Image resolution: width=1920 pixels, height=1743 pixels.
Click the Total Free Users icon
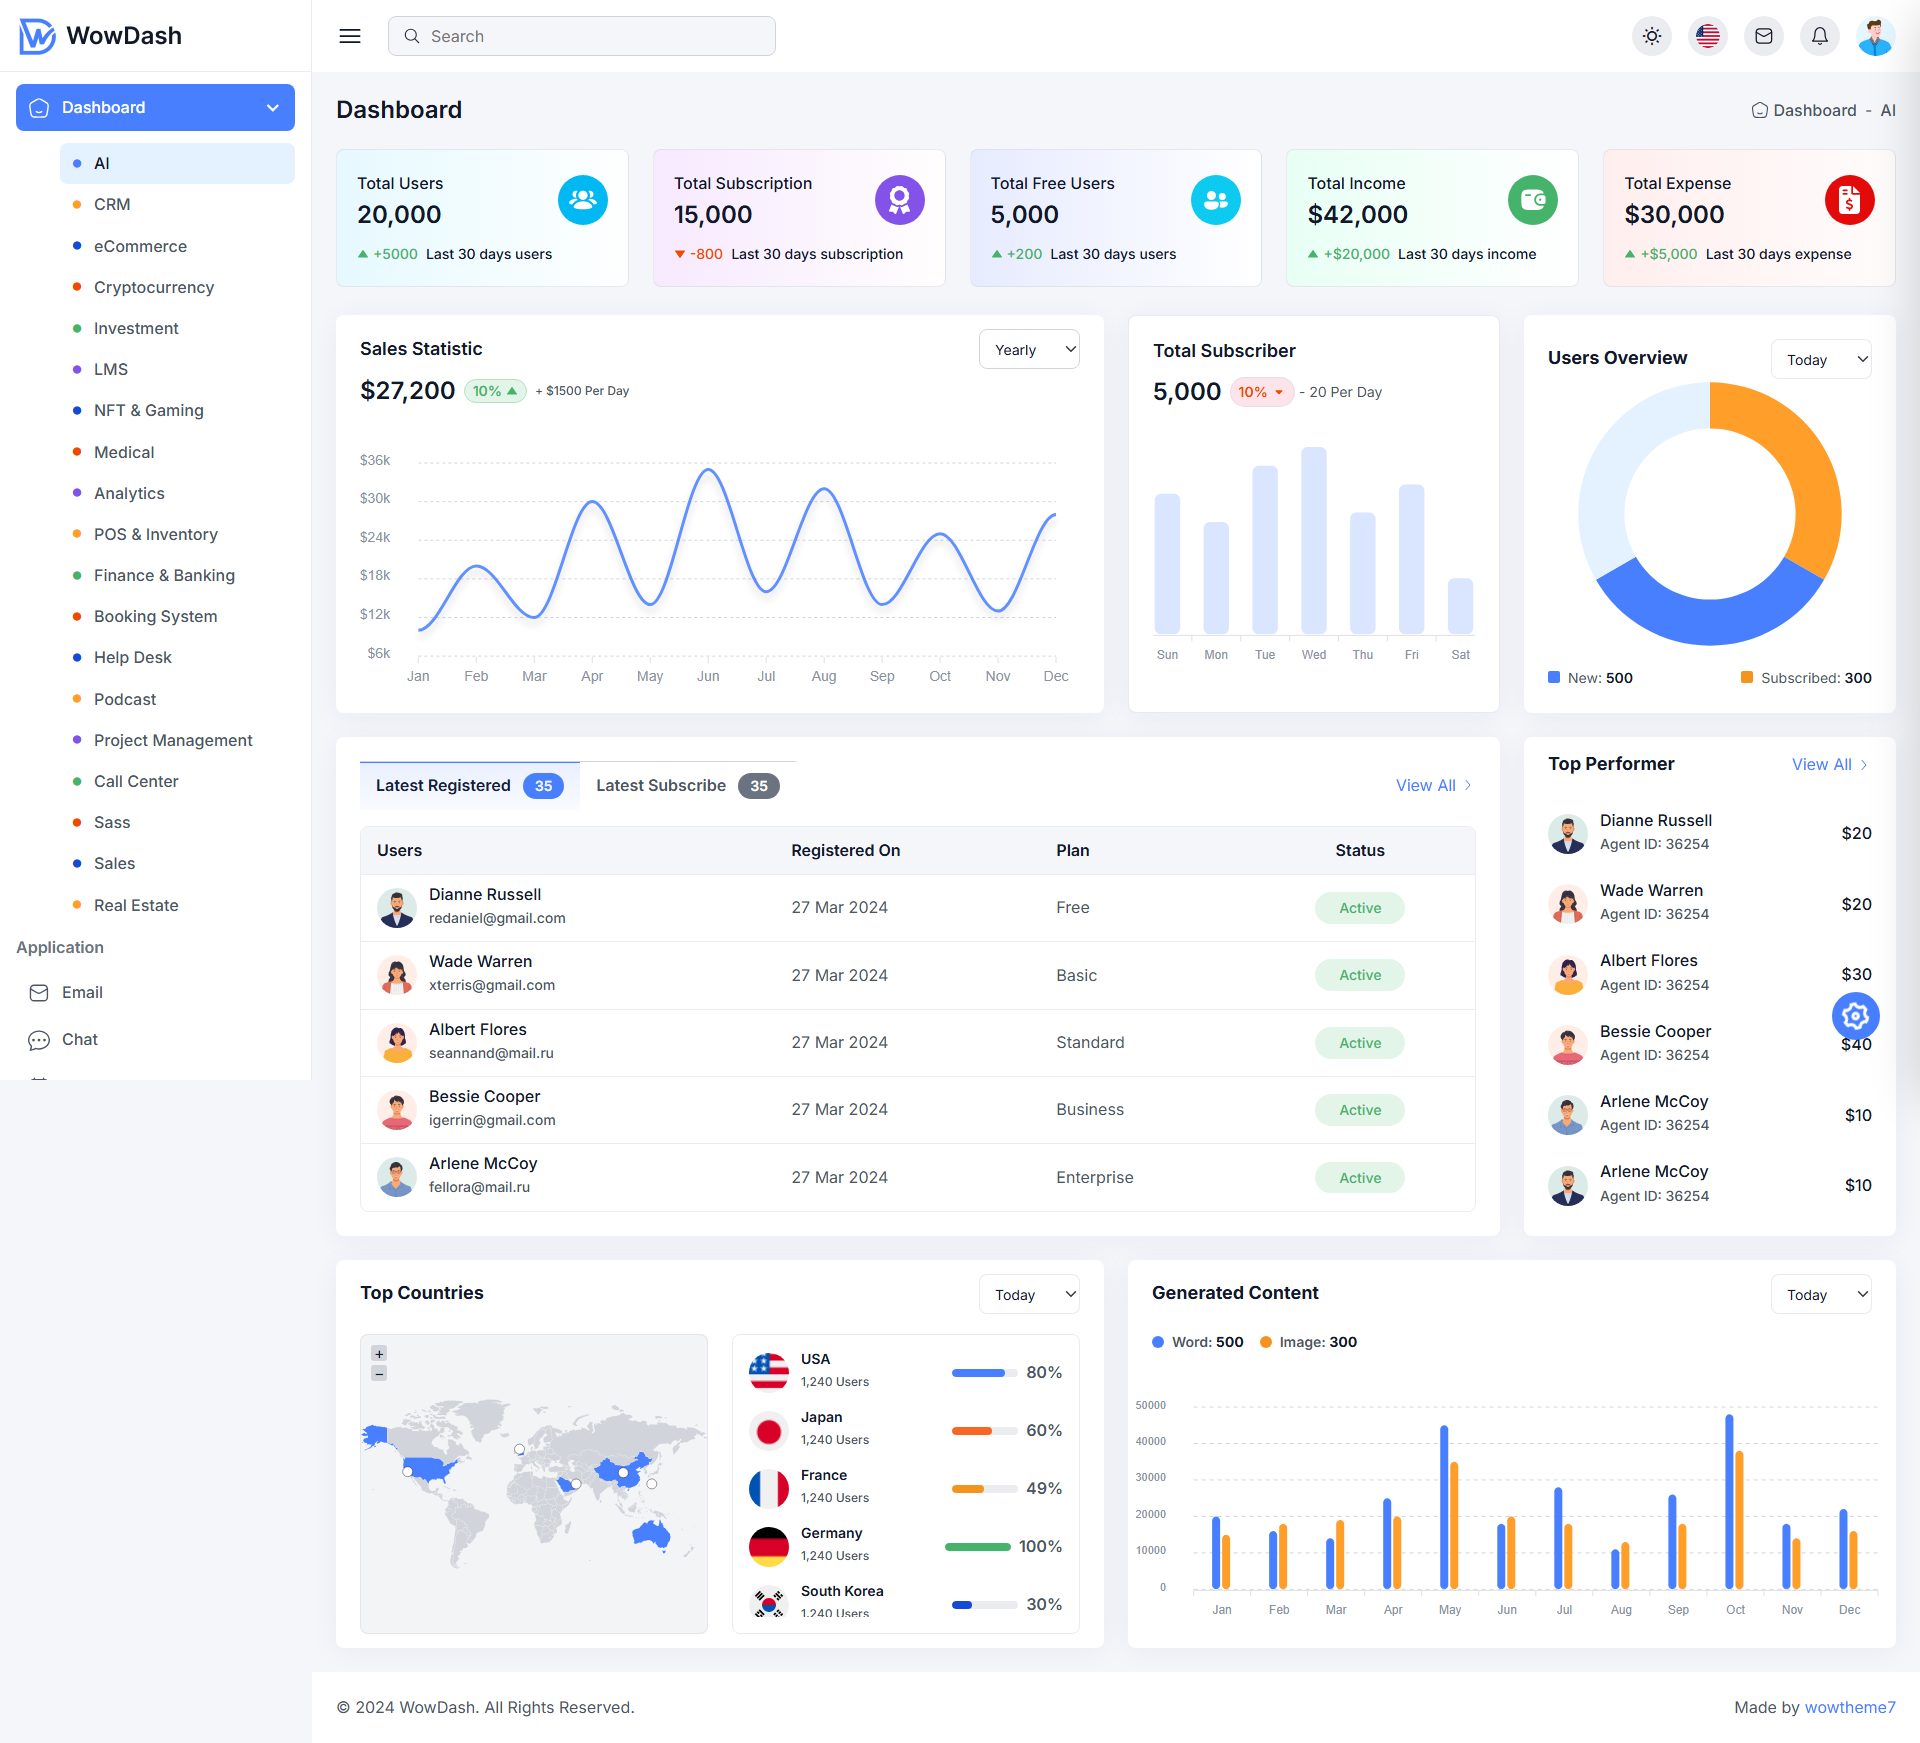1216,200
